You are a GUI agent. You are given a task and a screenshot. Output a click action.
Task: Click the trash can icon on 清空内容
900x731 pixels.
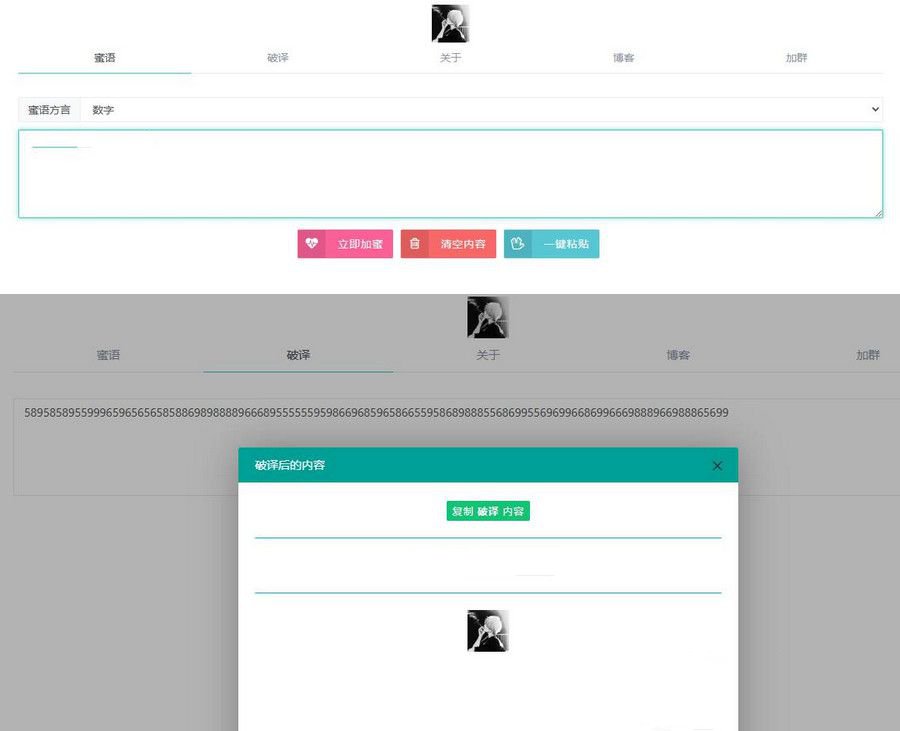(415, 244)
